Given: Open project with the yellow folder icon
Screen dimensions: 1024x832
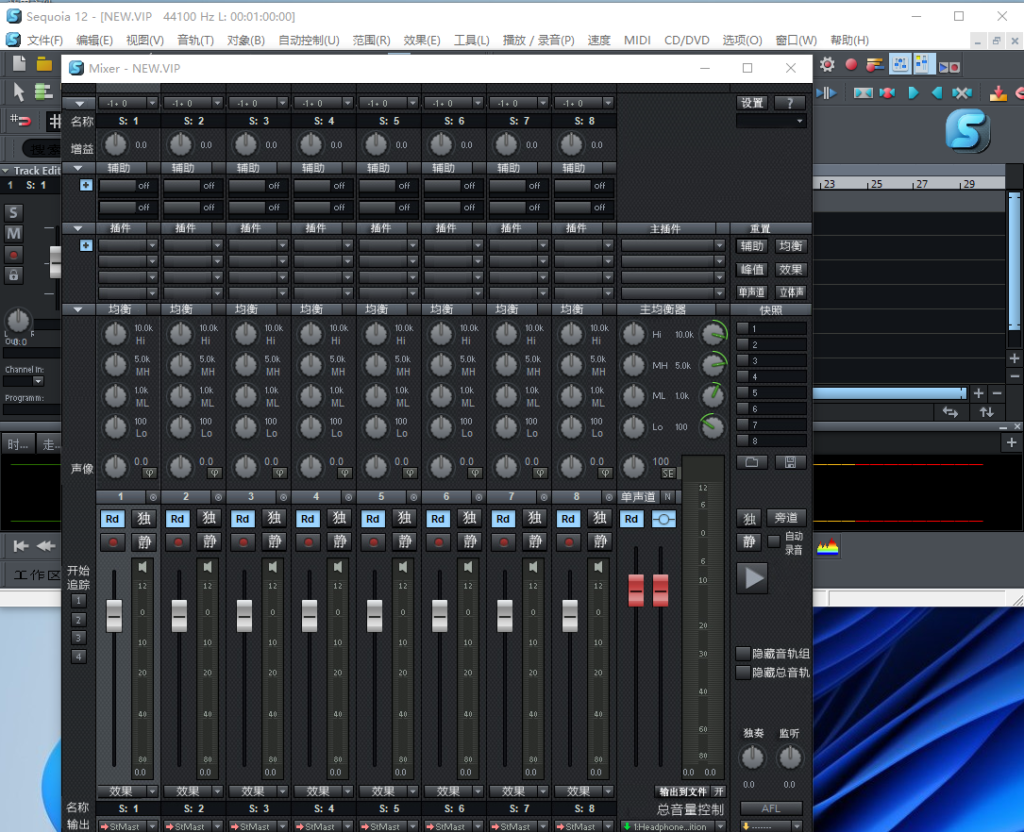Looking at the screenshot, I should tap(44, 64).
